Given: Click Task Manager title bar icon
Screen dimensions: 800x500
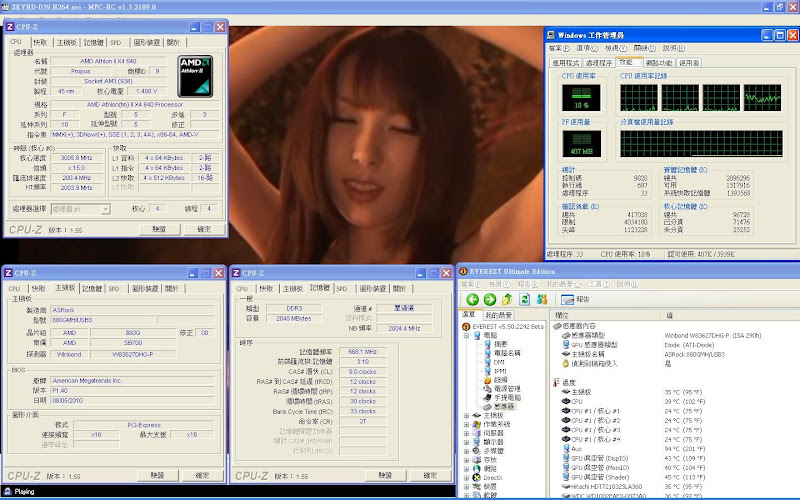Looking at the screenshot, I should [551, 35].
